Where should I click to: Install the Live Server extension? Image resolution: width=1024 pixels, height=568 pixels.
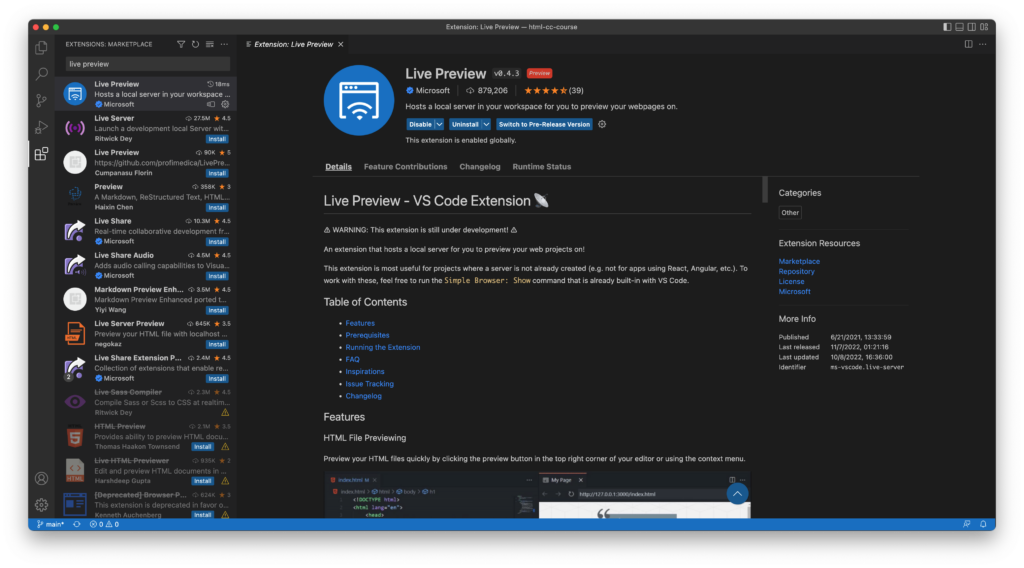(217, 139)
